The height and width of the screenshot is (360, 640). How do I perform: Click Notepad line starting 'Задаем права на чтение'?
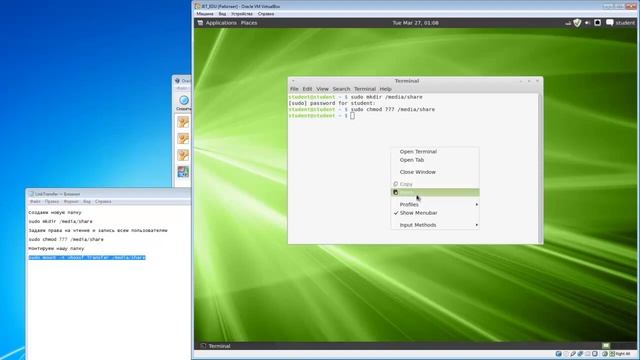click(x=98, y=231)
